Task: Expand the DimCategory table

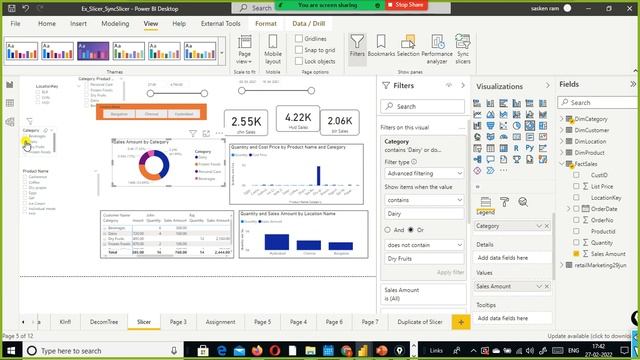Action: point(562,119)
